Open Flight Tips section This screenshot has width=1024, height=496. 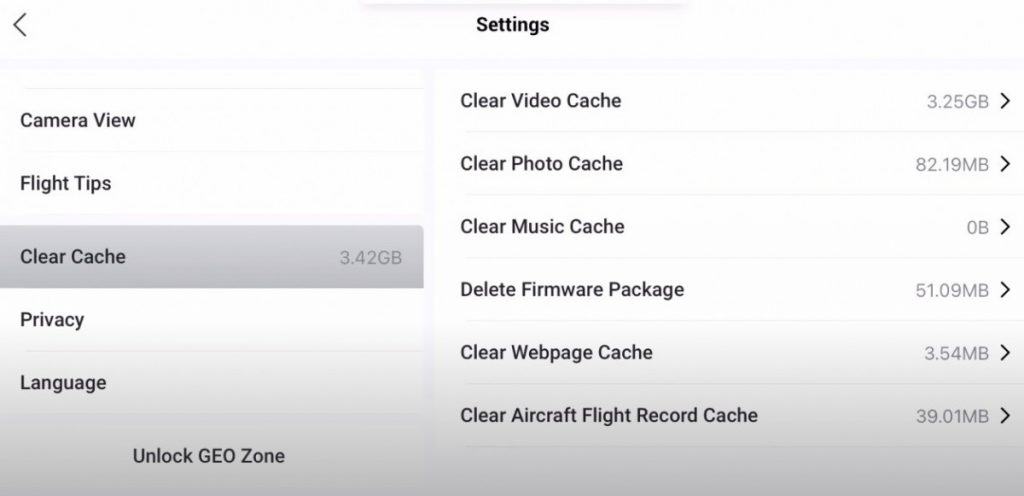click(212, 183)
